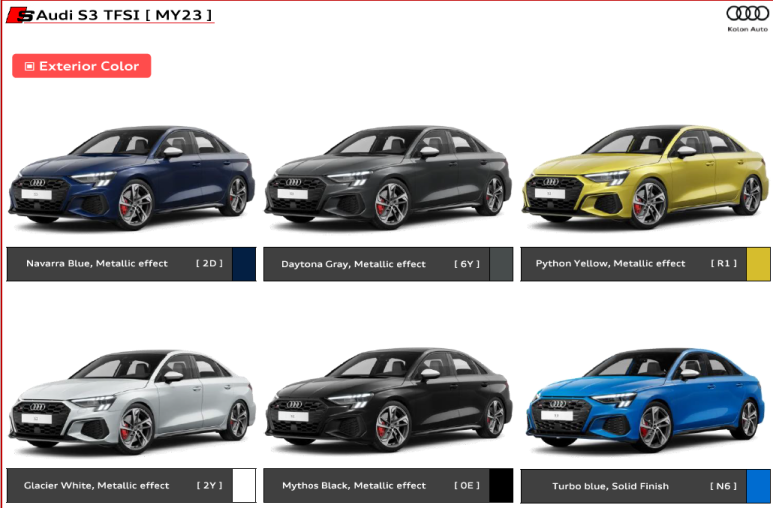Select the Python Yellow car image
Image resolution: width=773 pixels, height=508 pixels.
645,177
